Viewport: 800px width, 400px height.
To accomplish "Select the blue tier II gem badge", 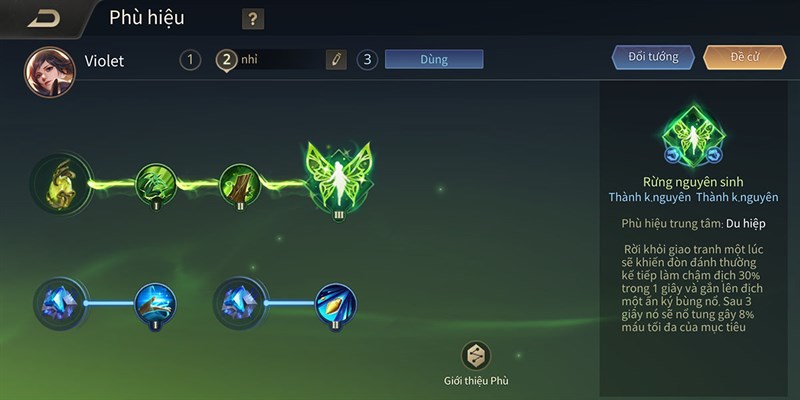I will click(336, 304).
